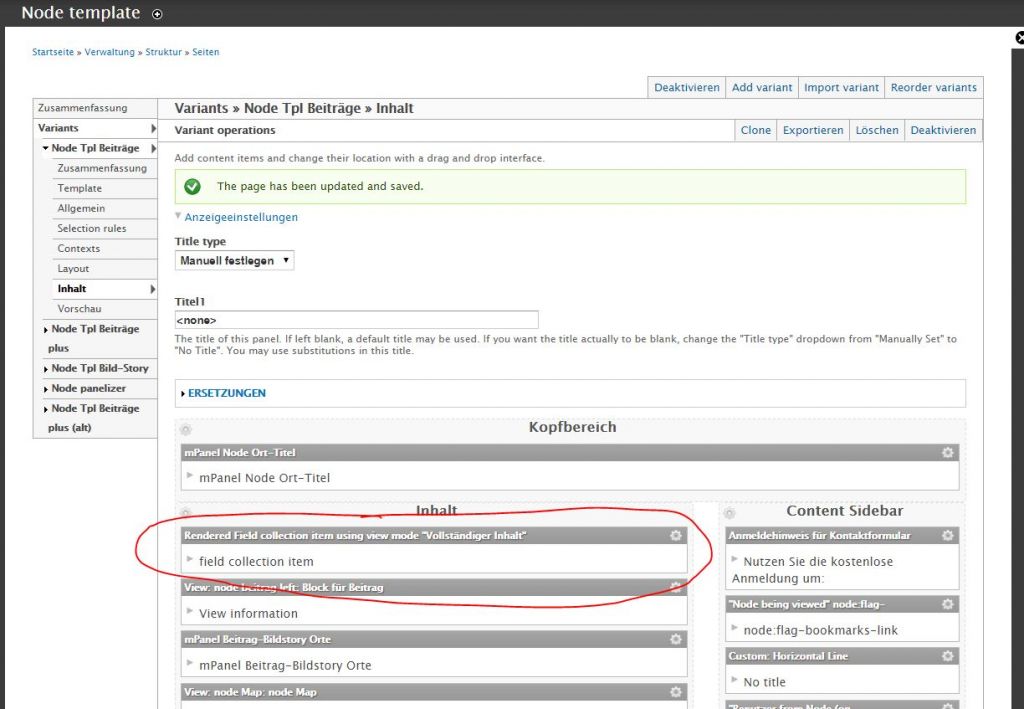This screenshot has width=1024, height=709.
Task: Click gear icon on mPanel Beitrag-Bildstory Orte pane
Action: pos(676,640)
